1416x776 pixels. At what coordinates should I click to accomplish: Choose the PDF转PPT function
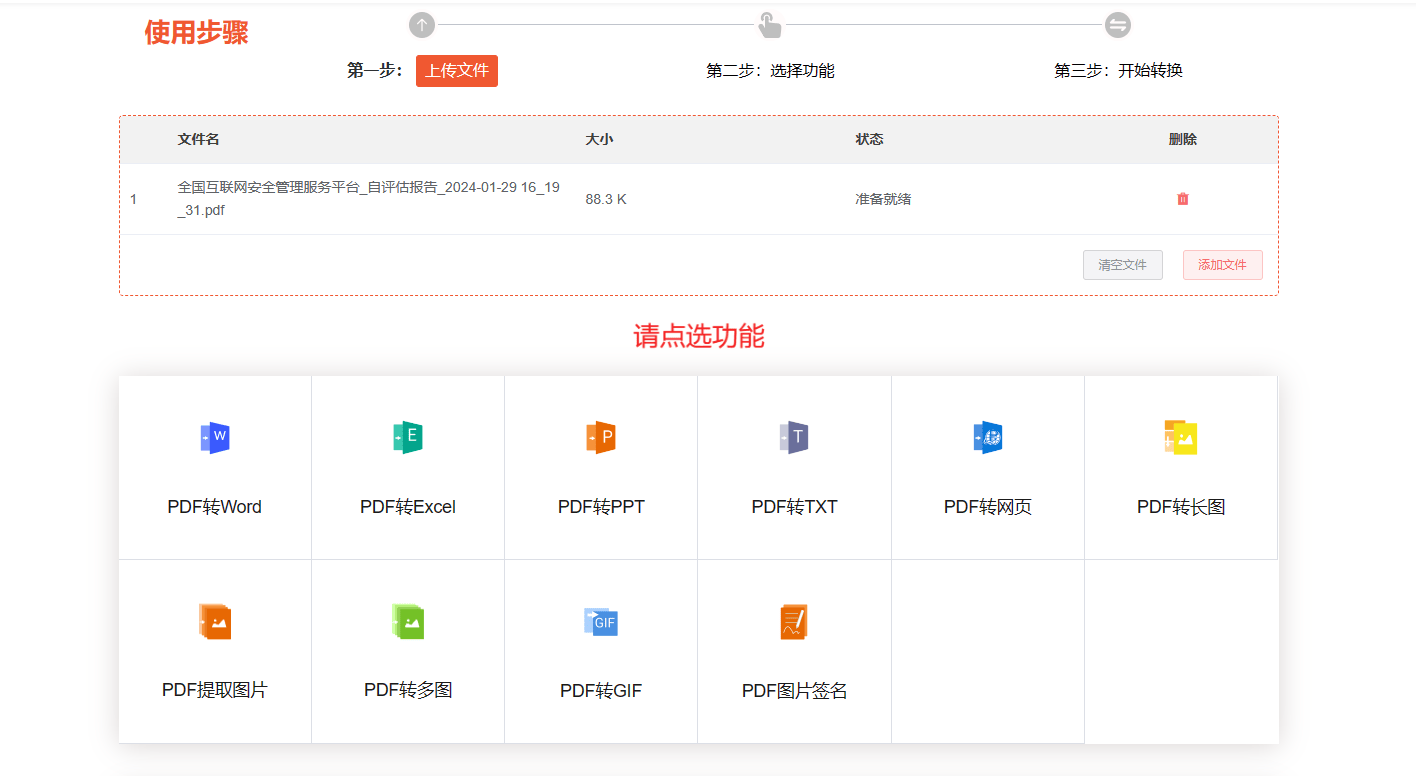600,437
